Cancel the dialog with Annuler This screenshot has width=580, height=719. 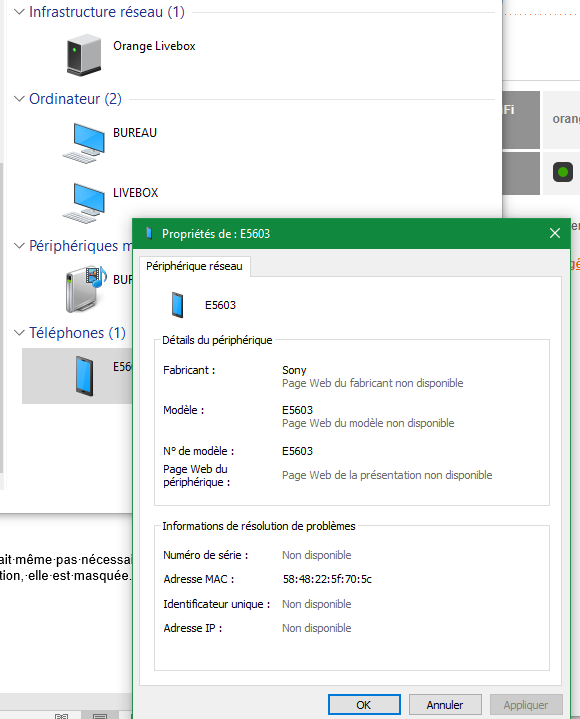[x=445, y=705]
